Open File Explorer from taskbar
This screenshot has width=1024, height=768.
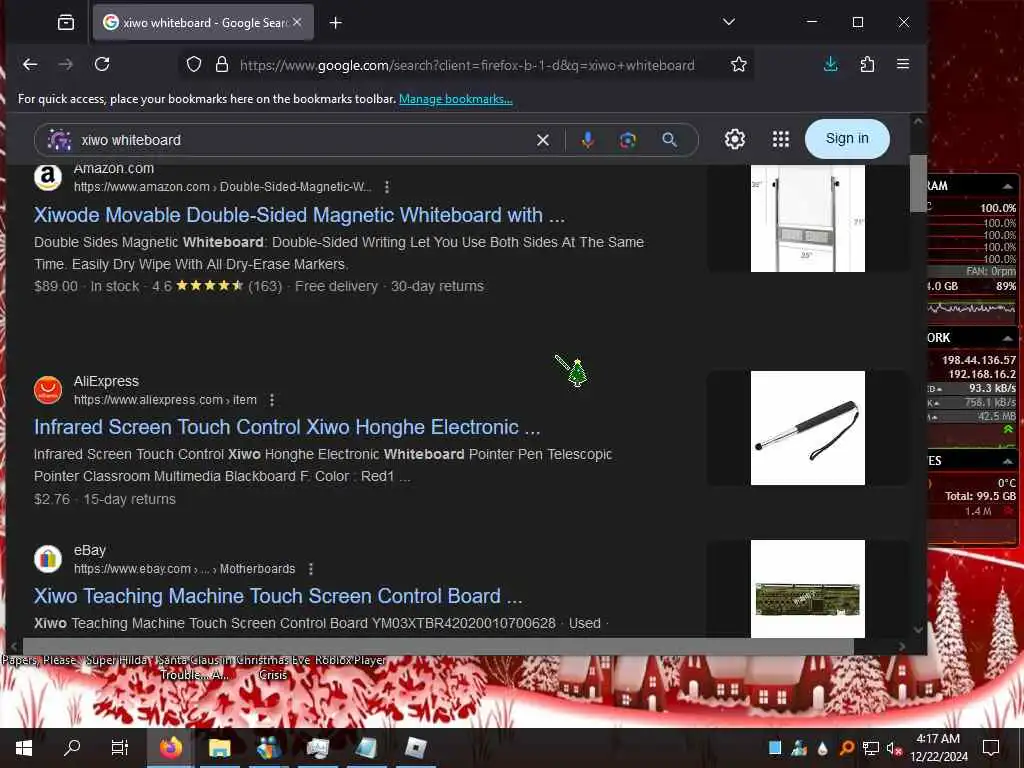click(219, 748)
